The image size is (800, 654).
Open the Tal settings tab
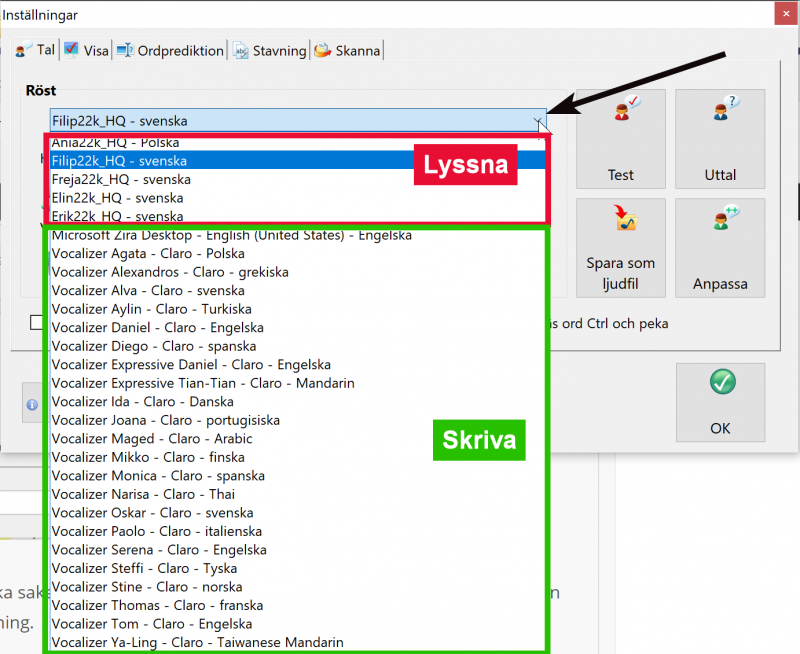[35, 50]
